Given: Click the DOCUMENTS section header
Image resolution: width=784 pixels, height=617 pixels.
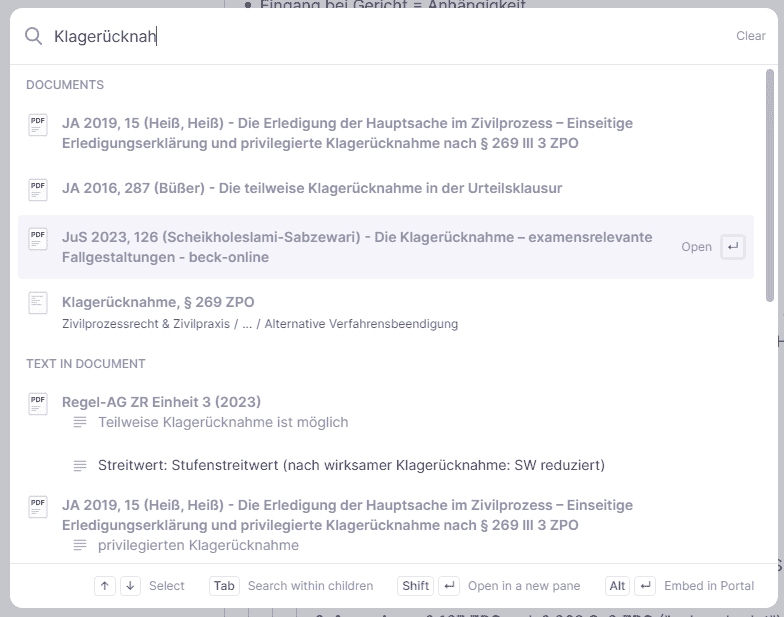Looking at the screenshot, I should point(65,85).
